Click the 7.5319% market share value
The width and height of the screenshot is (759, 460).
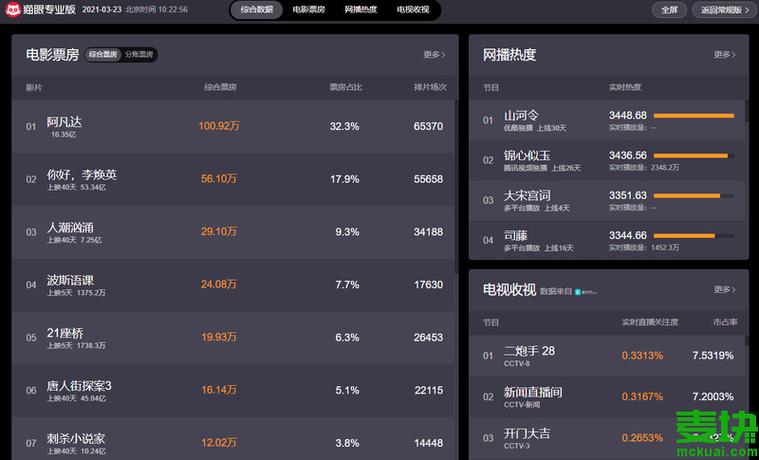(713, 355)
